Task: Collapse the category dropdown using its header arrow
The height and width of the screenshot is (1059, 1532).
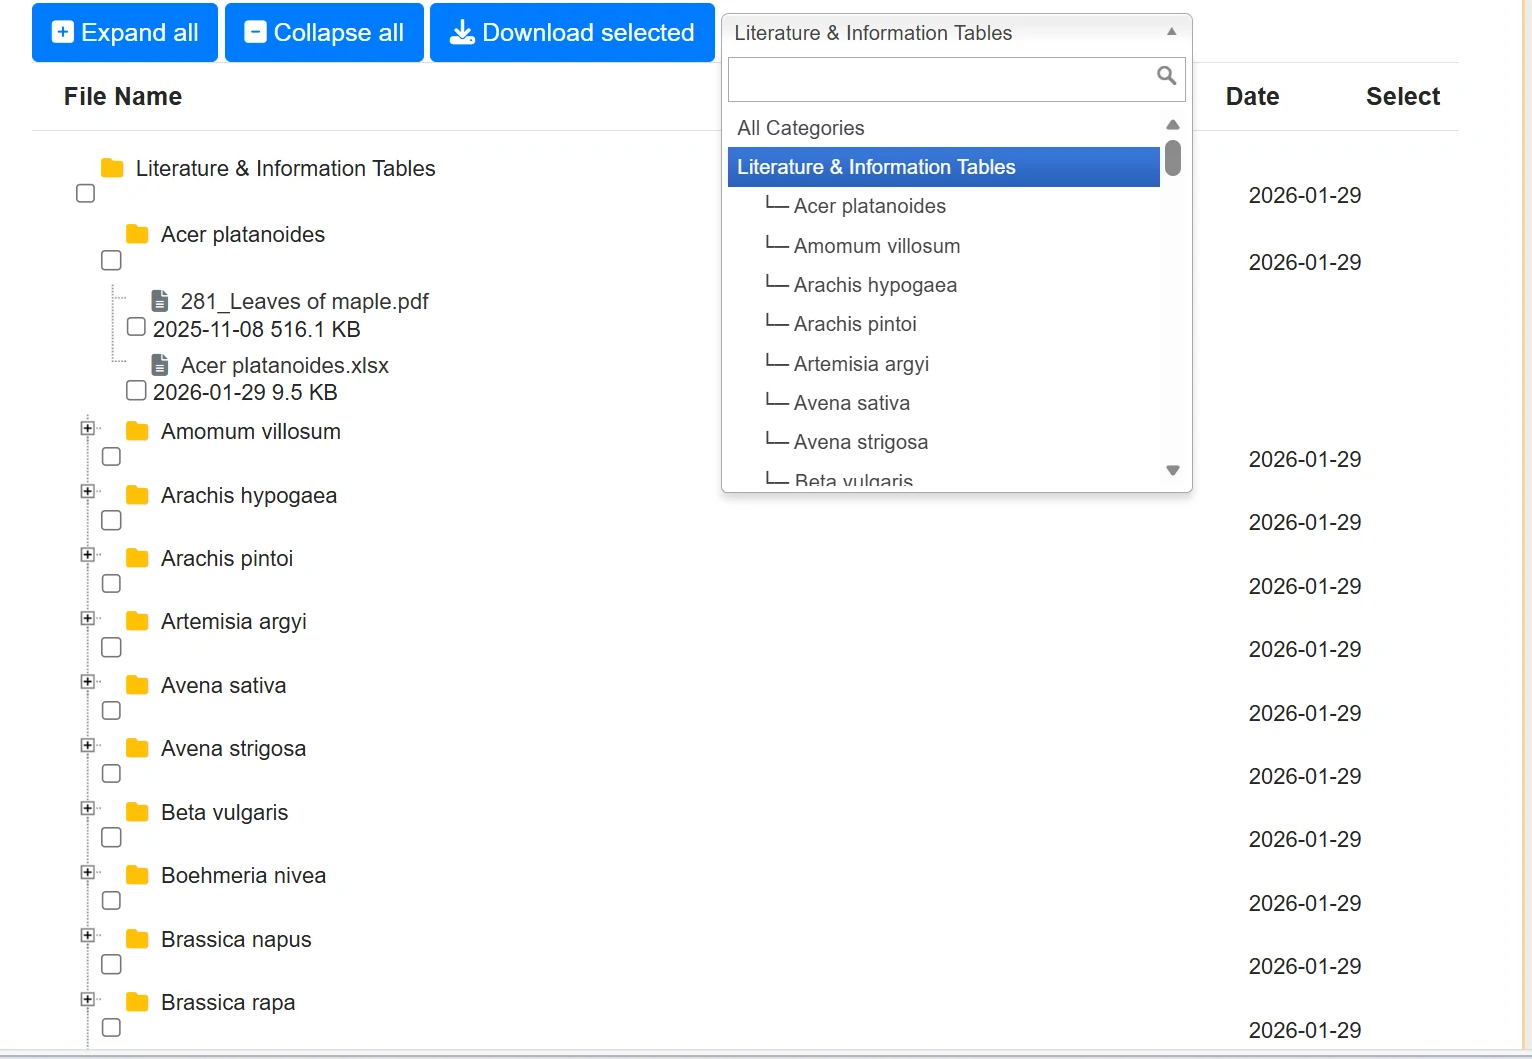Action: (1171, 32)
